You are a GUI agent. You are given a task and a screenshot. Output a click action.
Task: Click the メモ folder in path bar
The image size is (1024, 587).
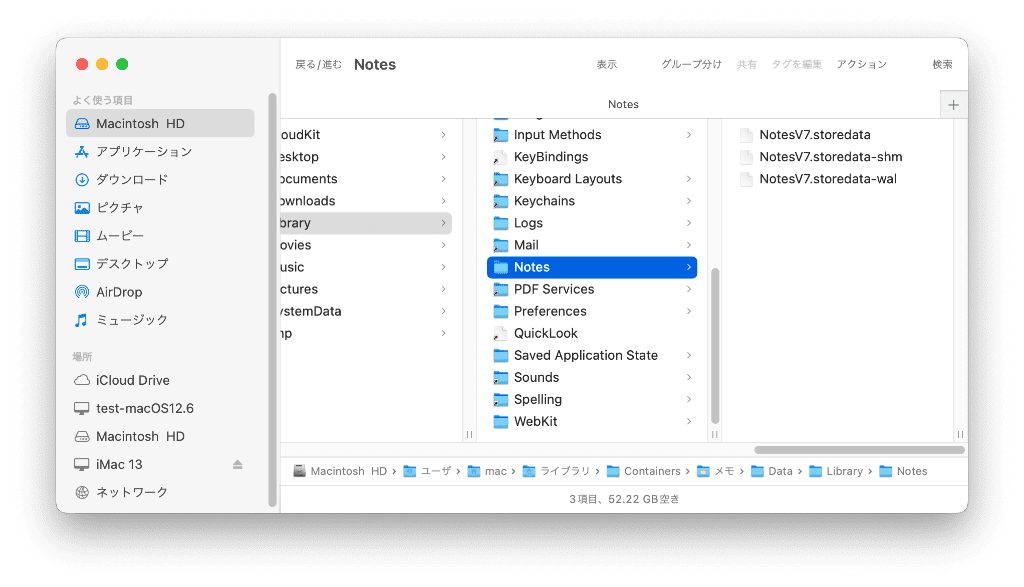[x=716, y=471]
